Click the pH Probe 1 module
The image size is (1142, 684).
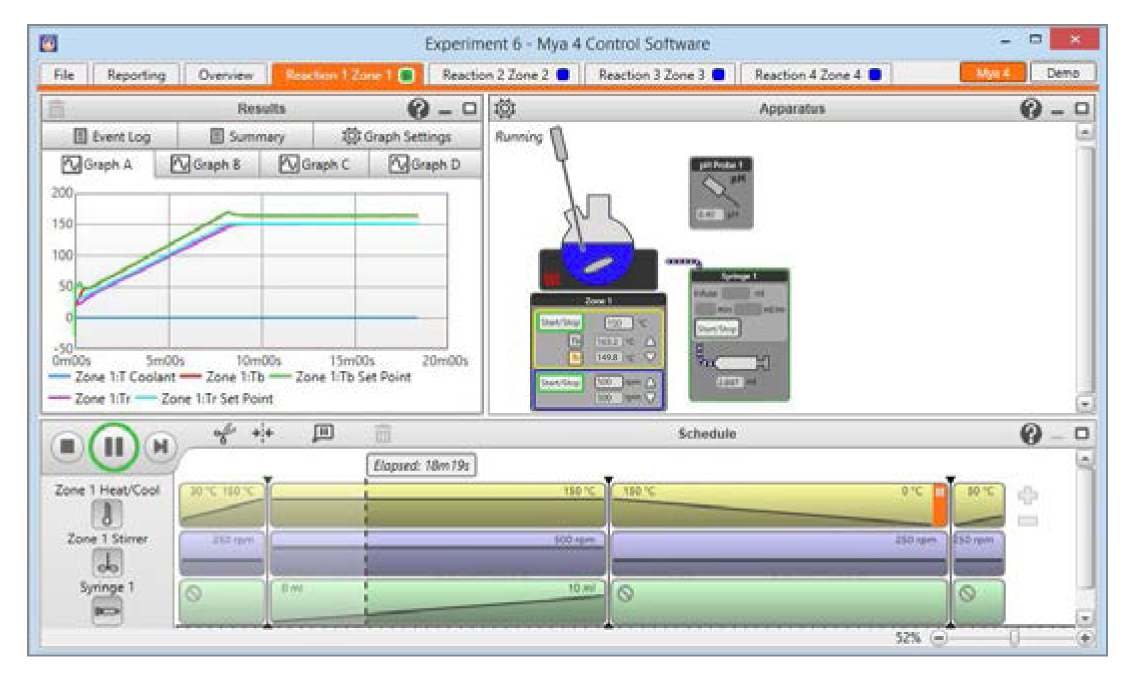[720, 193]
